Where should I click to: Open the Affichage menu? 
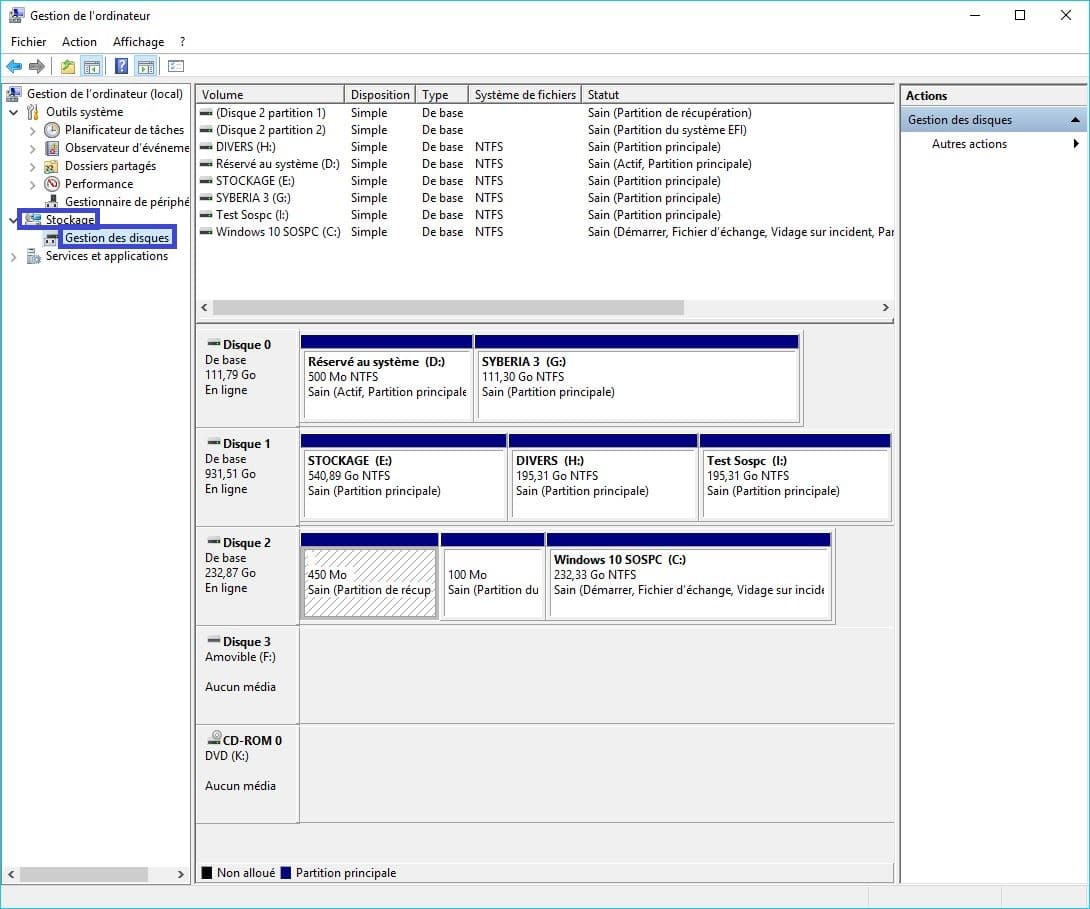(x=138, y=42)
